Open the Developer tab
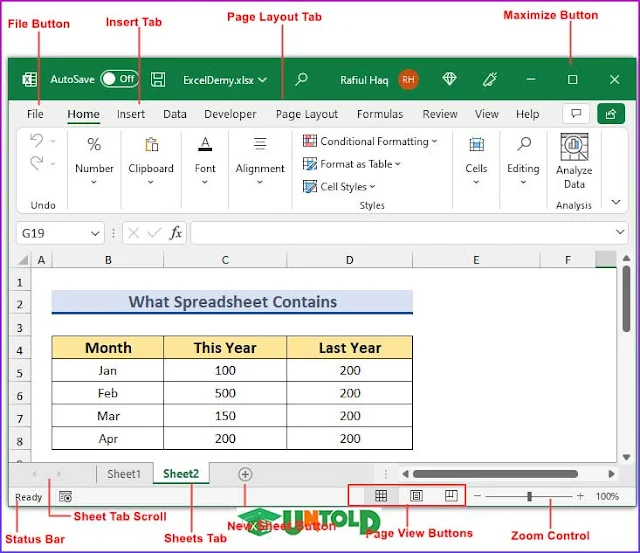 [x=230, y=114]
